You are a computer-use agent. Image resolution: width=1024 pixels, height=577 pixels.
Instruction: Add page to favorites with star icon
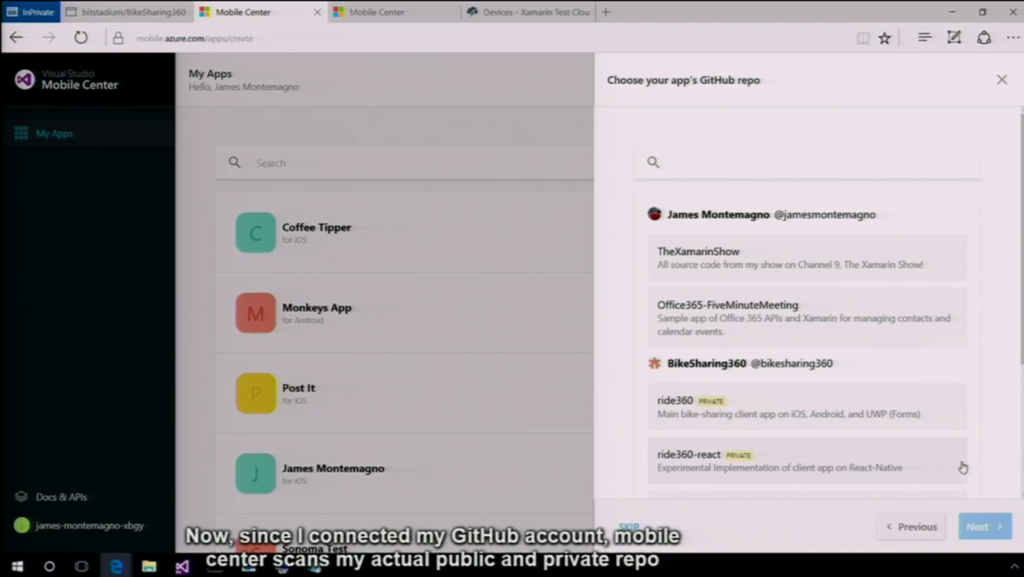pos(884,38)
